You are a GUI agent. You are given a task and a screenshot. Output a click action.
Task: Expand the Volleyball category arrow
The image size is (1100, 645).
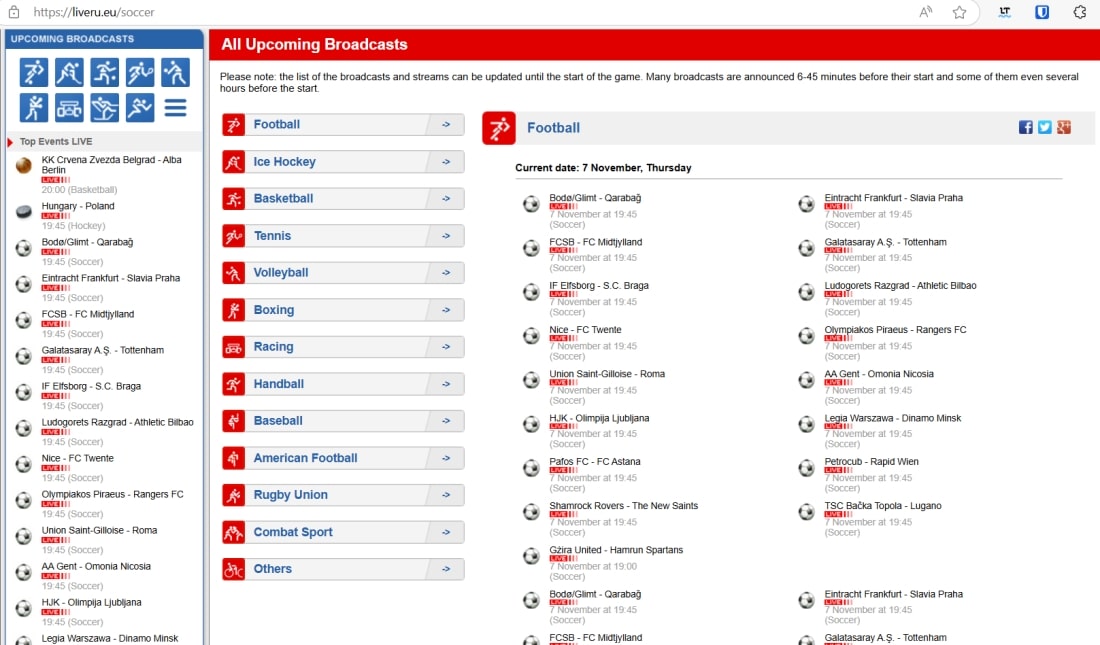click(x=446, y=273)
